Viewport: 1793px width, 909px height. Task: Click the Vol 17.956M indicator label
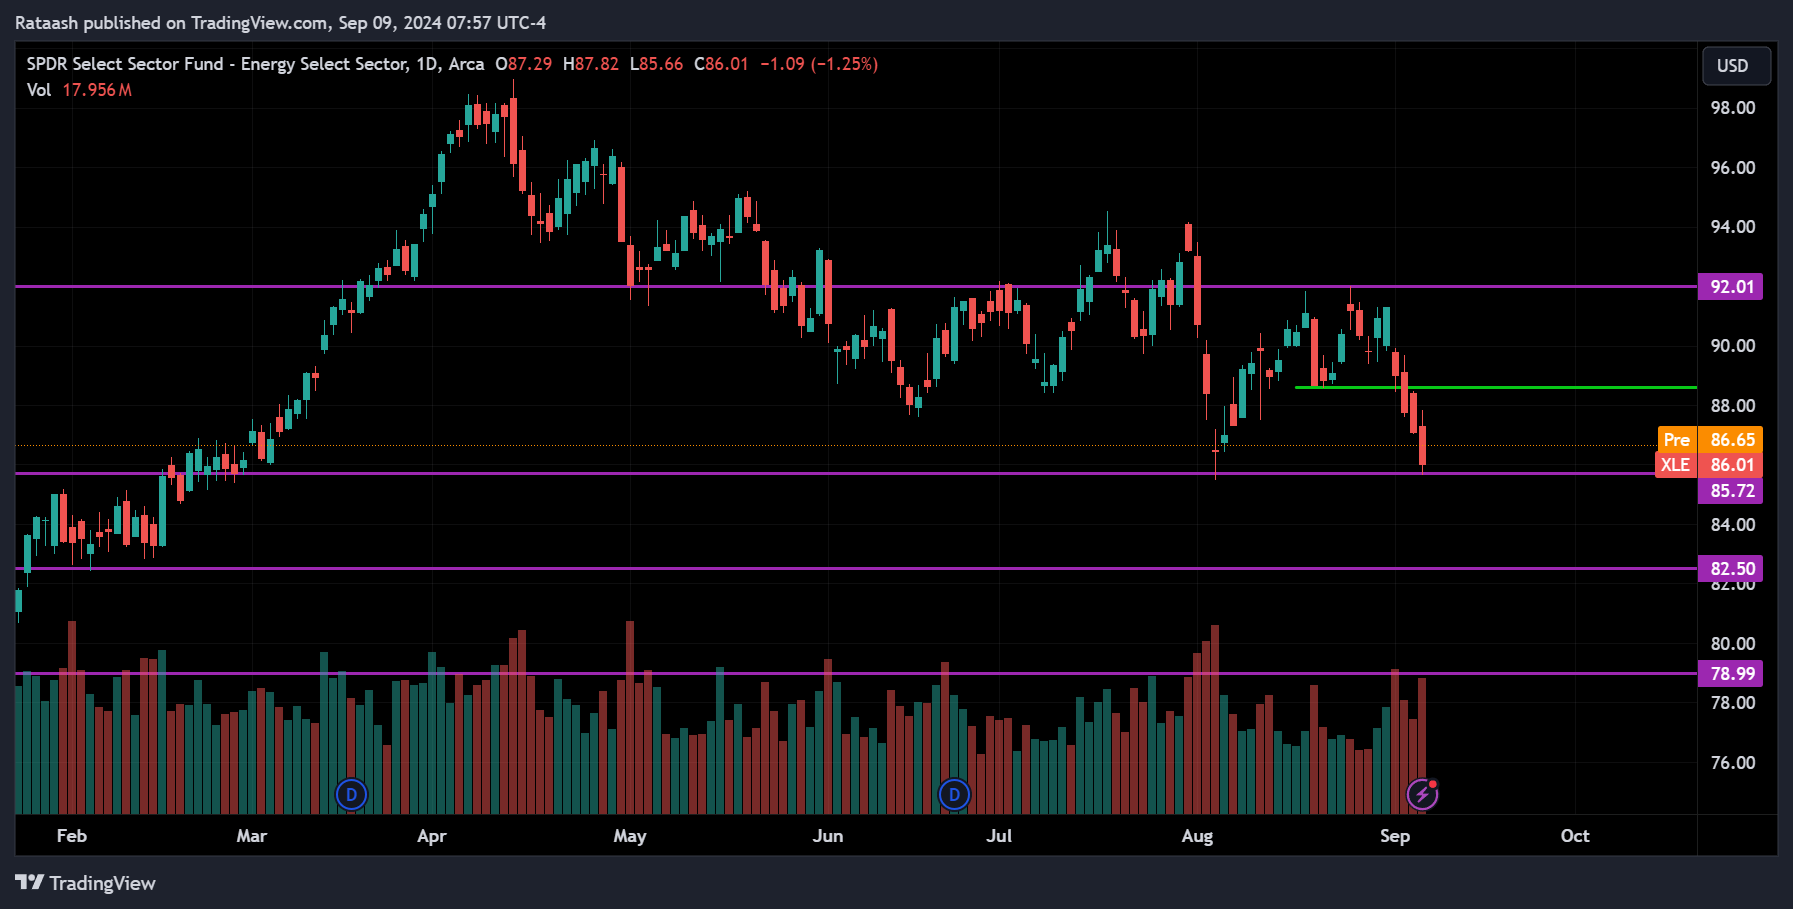coord(79,90)
